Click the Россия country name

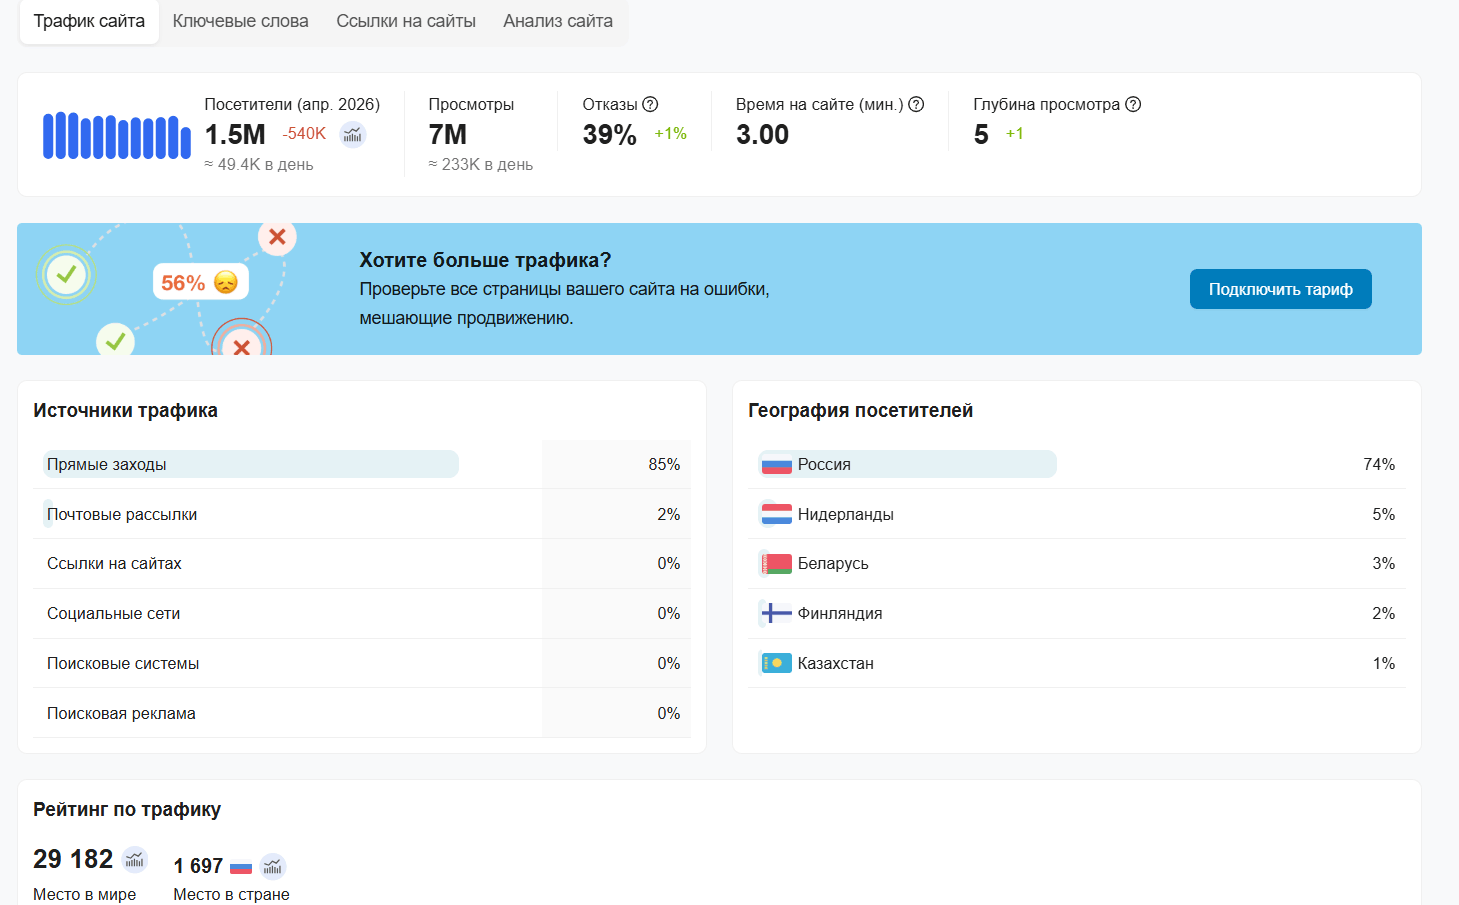pyautogui.click(x=824, y=465)
